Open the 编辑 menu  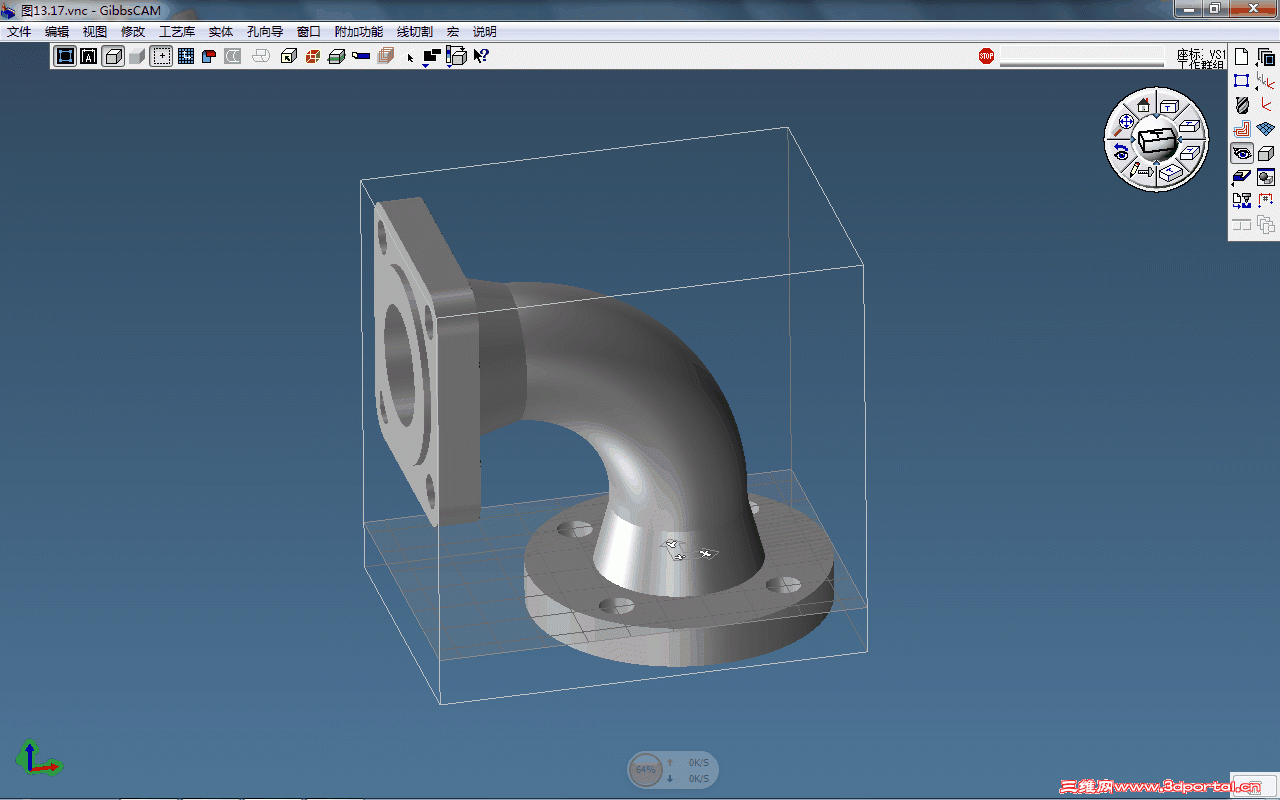[x=57, y=32]
